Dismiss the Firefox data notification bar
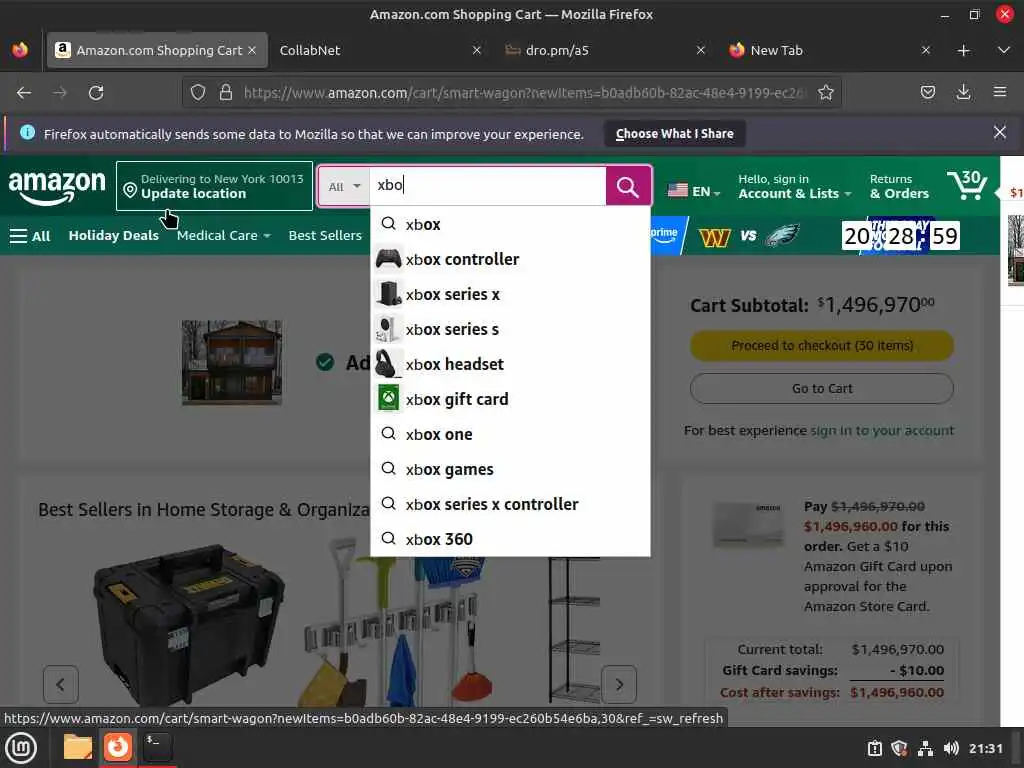 pos(999,133)
